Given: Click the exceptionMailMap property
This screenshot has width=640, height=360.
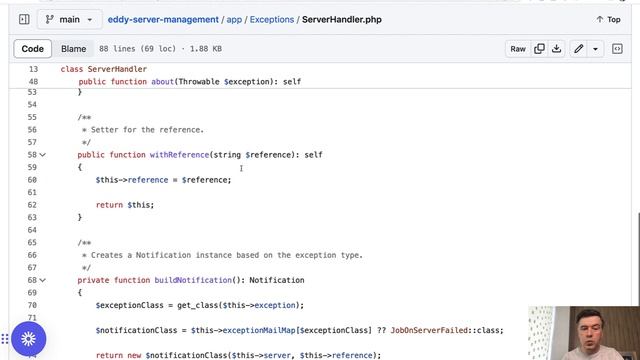Looking at the screenshot, I should [x=259, y=330].
